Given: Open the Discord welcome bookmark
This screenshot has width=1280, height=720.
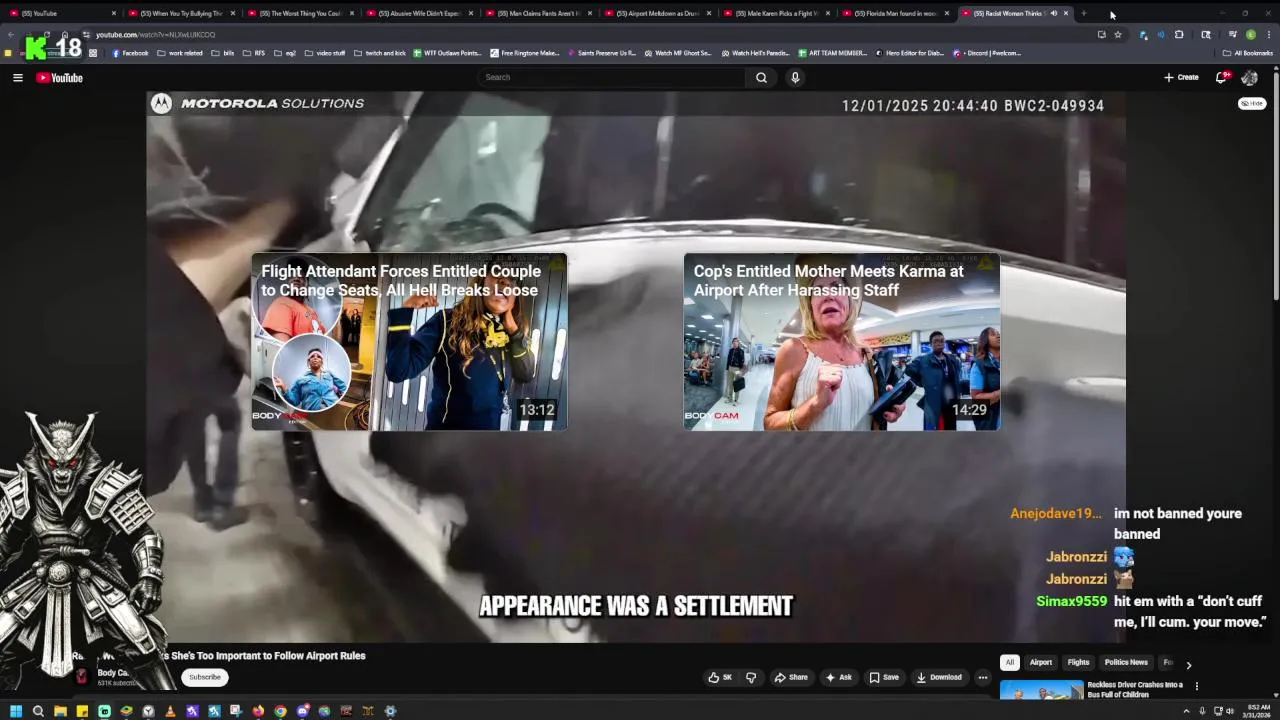Looking at the screenshot, I should (x=988, y=53).
